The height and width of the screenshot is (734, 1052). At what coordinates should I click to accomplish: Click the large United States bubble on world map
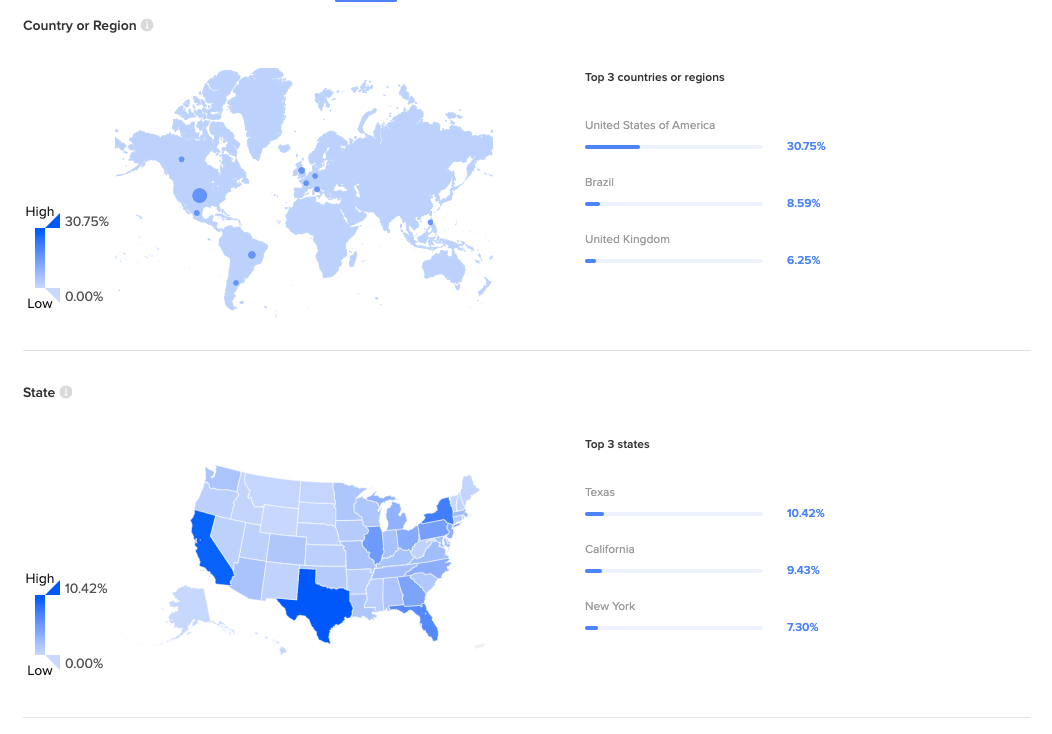tap(199, 195)
